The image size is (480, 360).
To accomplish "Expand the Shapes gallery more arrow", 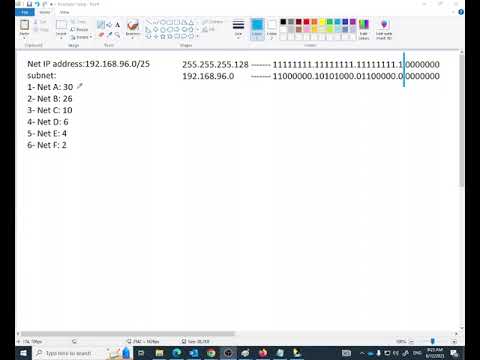I will pos(197,36).
